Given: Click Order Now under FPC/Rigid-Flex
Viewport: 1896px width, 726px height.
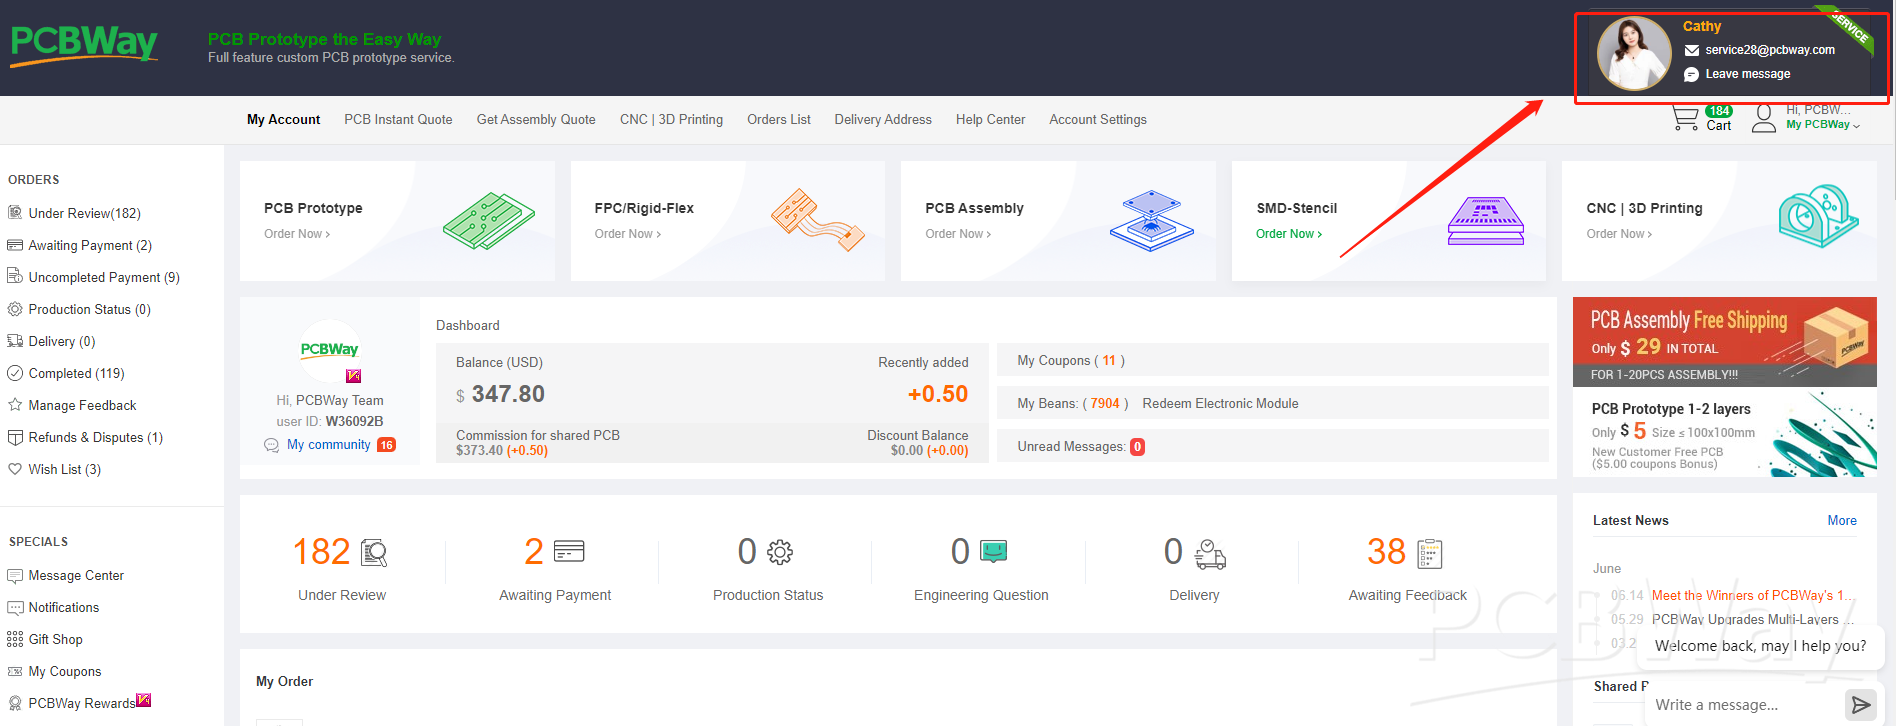Looking at the screenshot, I should (x=628, y=234).
